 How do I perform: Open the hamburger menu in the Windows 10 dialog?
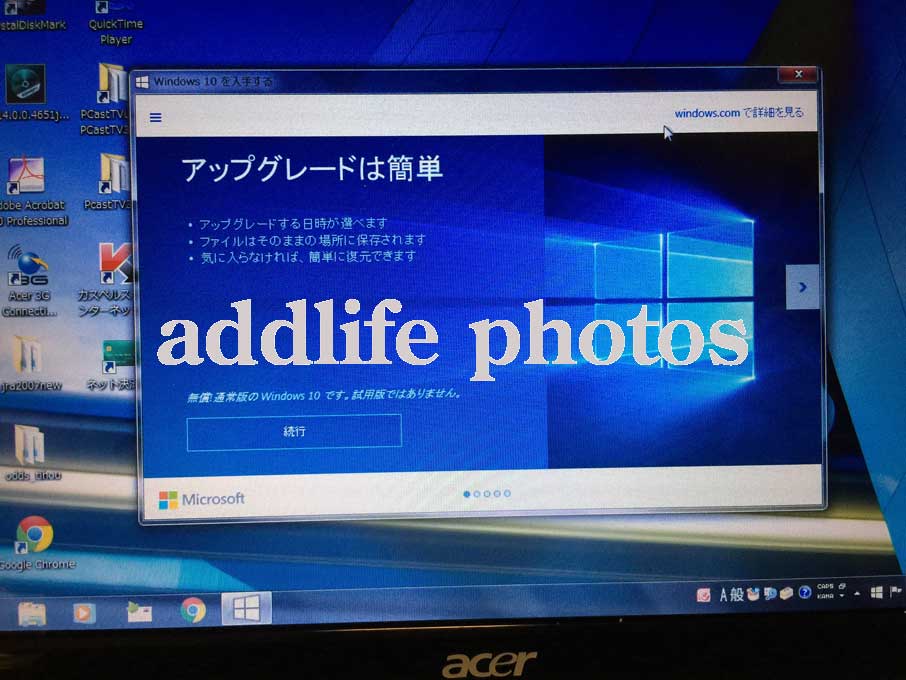155,117
